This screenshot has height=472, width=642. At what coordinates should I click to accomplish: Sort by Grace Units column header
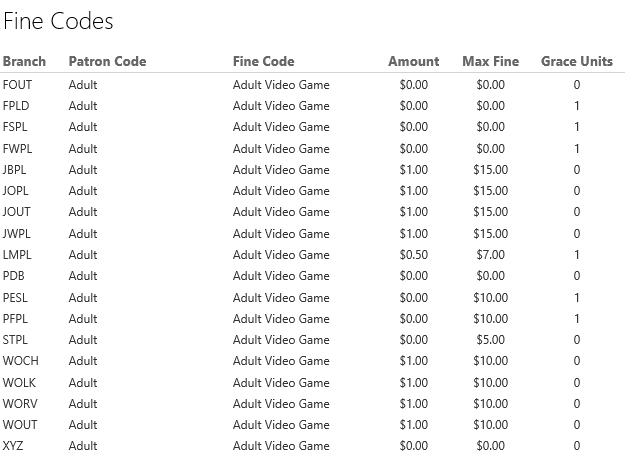tap(577, 61)
